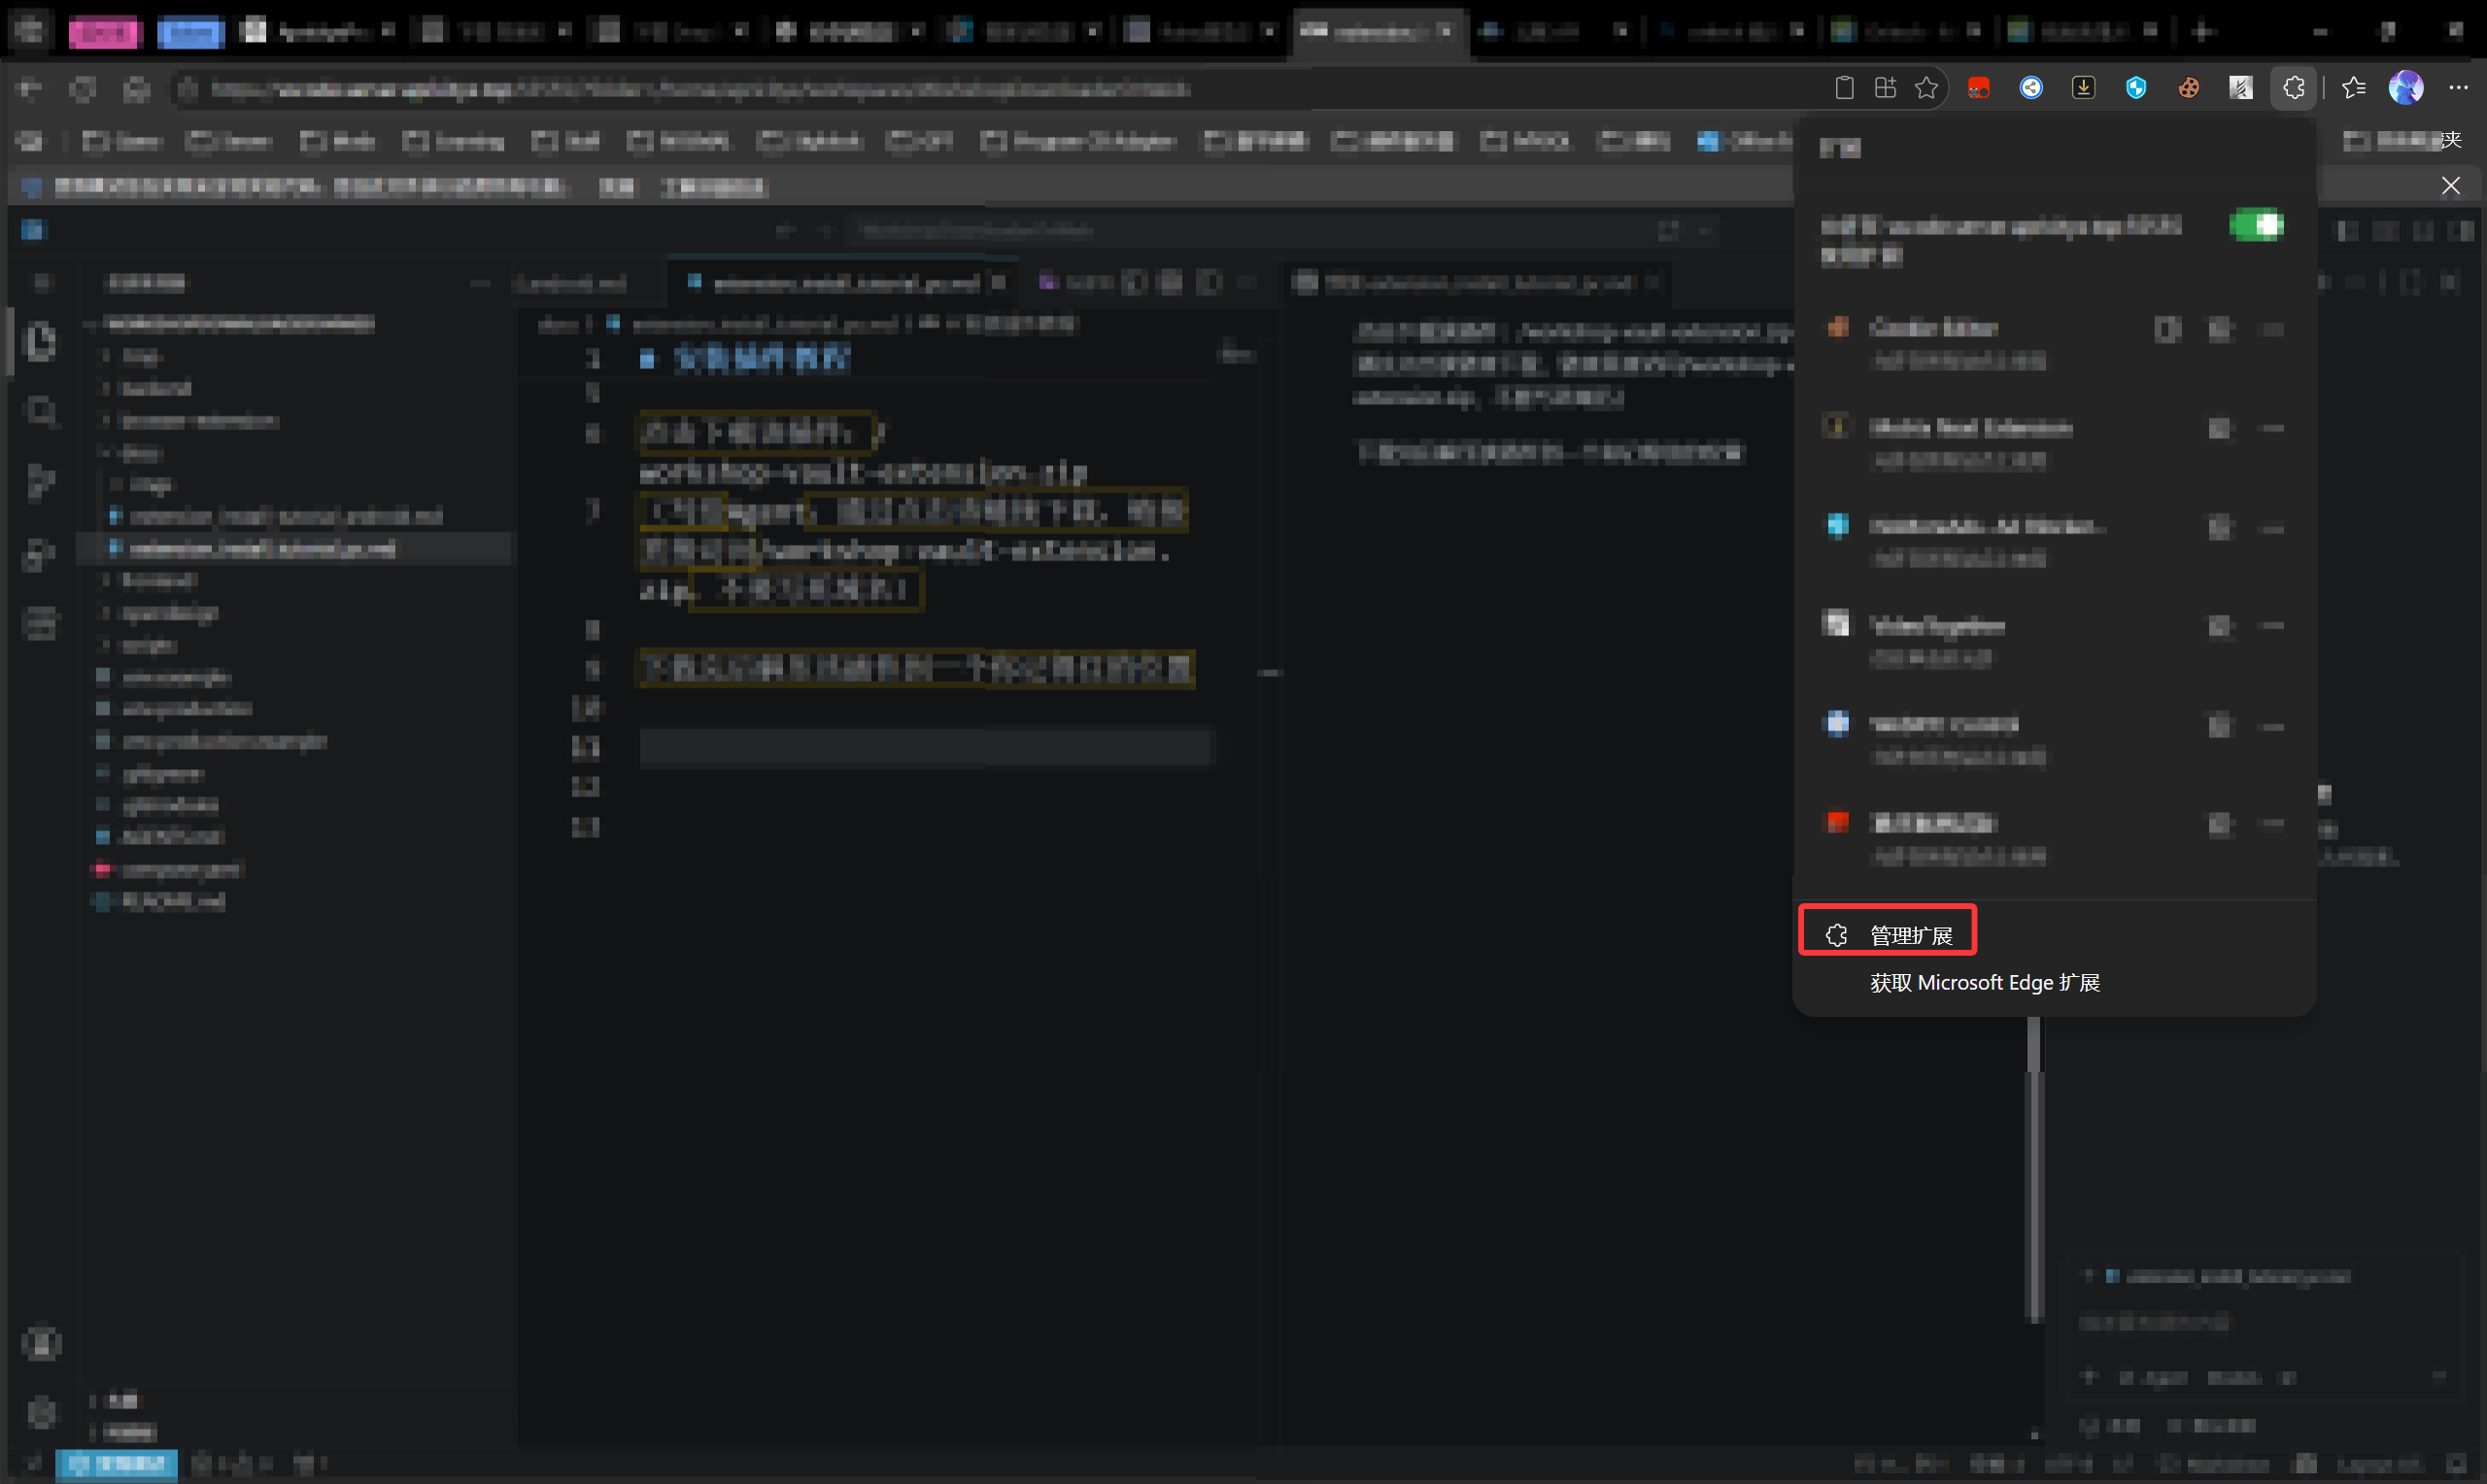Viewport: 2487px width, 1484px height.
Task: Click the yellow download extension icon
Action: pyautogui.click(x=2083, y=88)
